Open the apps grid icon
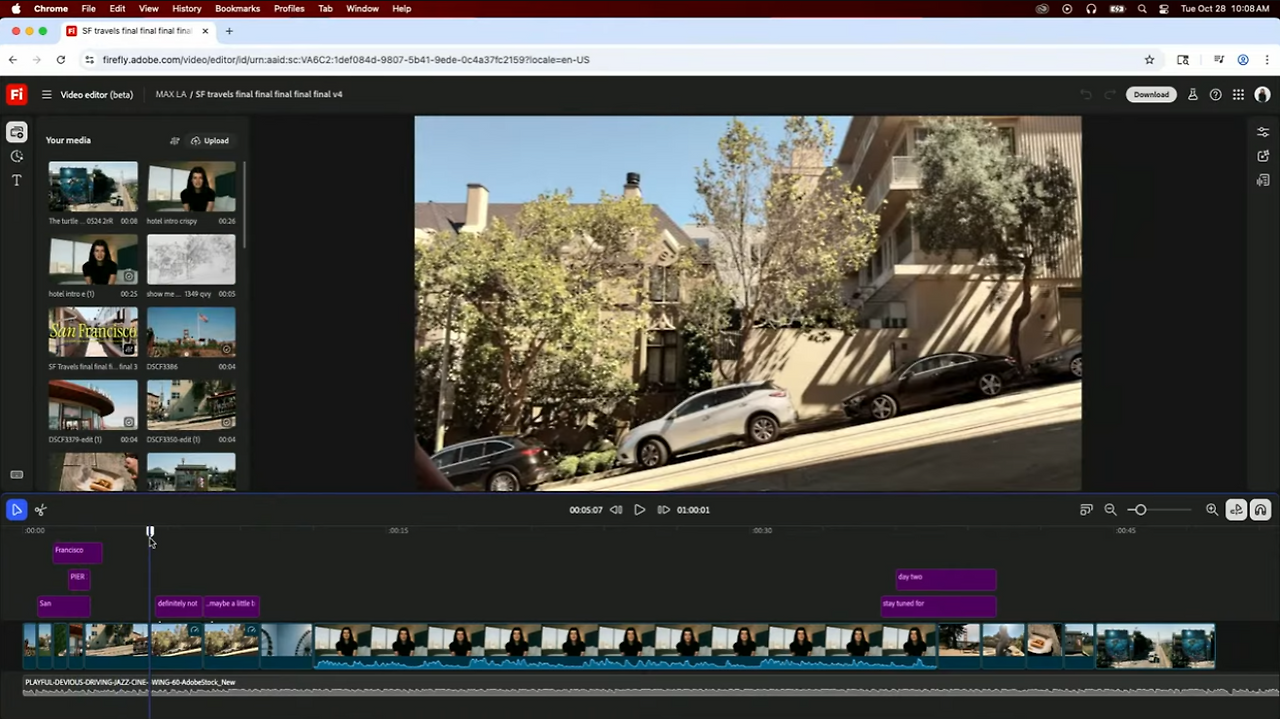 1238,95
